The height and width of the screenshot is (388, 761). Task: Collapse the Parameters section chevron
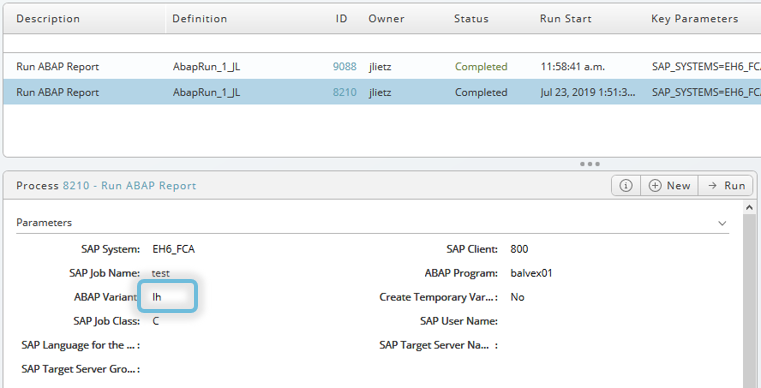tap(722, 223)
